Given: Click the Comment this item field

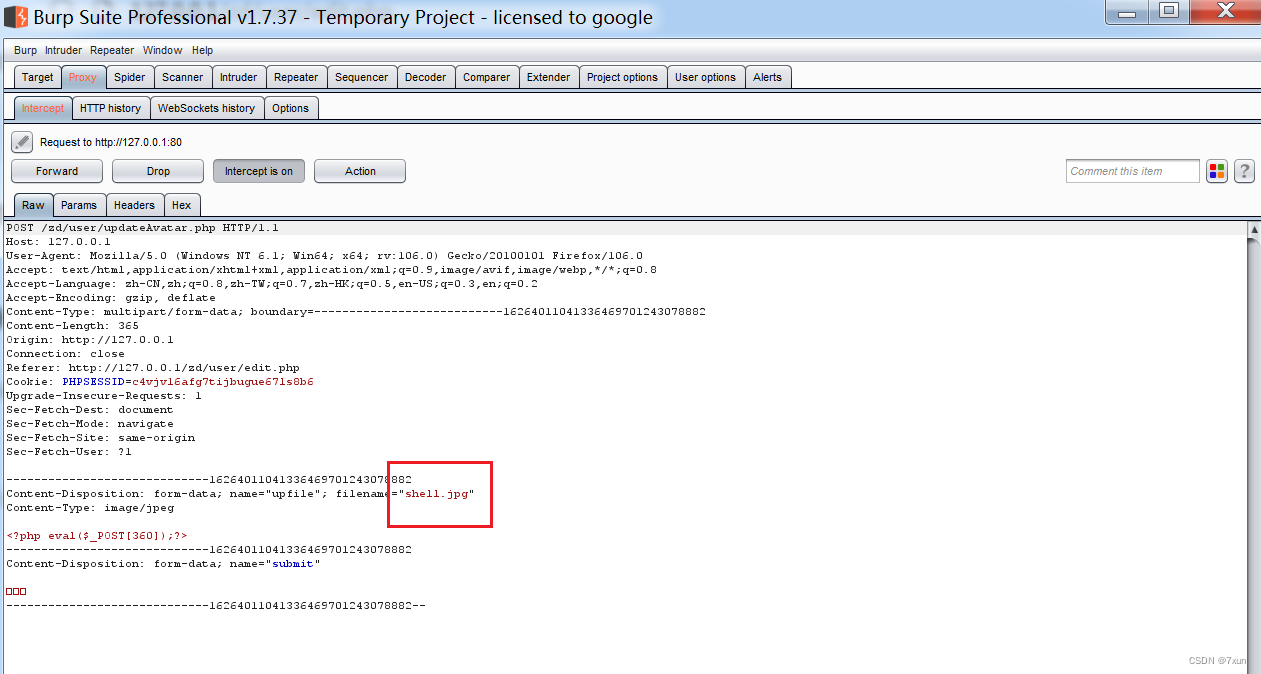Looking at the screenshot, I should 1132,171.
